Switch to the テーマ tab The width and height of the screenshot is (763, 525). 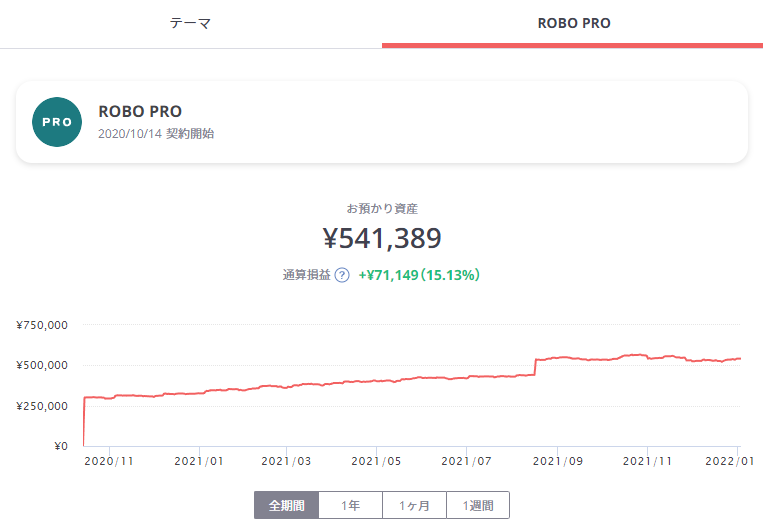tap(190, 23)
